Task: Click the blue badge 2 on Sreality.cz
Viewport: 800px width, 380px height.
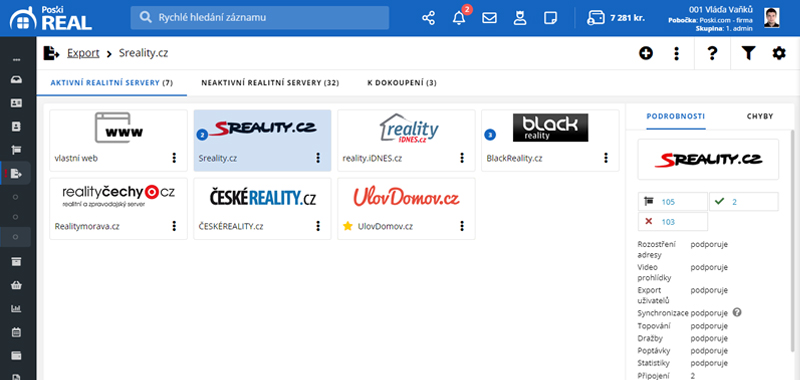Action: click(x=202, y=135)
